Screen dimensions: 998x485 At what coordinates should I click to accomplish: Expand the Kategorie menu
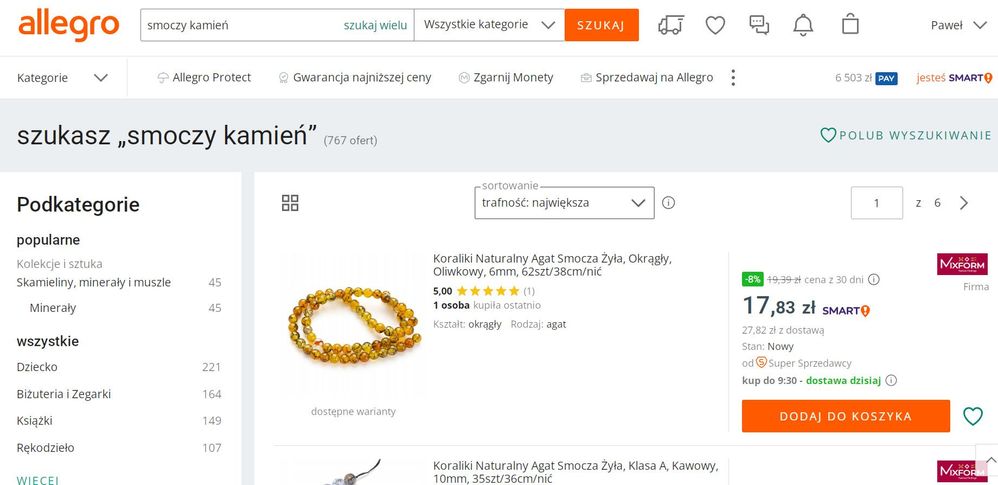tap(62, 78)
